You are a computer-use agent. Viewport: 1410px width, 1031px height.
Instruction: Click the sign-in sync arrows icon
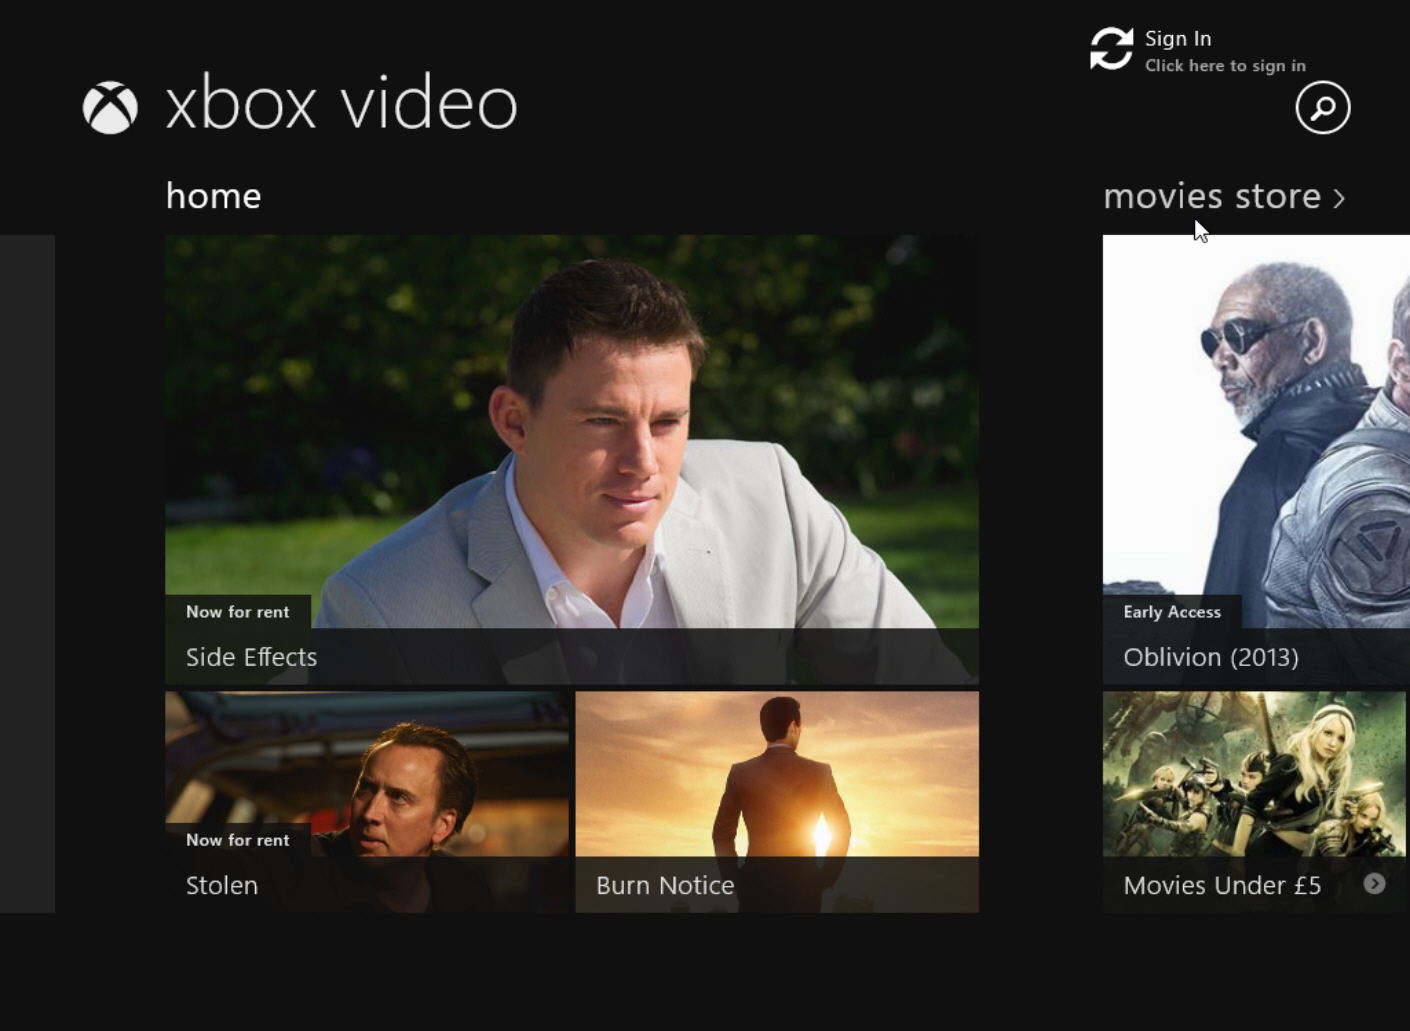[x=1111, y=48]
